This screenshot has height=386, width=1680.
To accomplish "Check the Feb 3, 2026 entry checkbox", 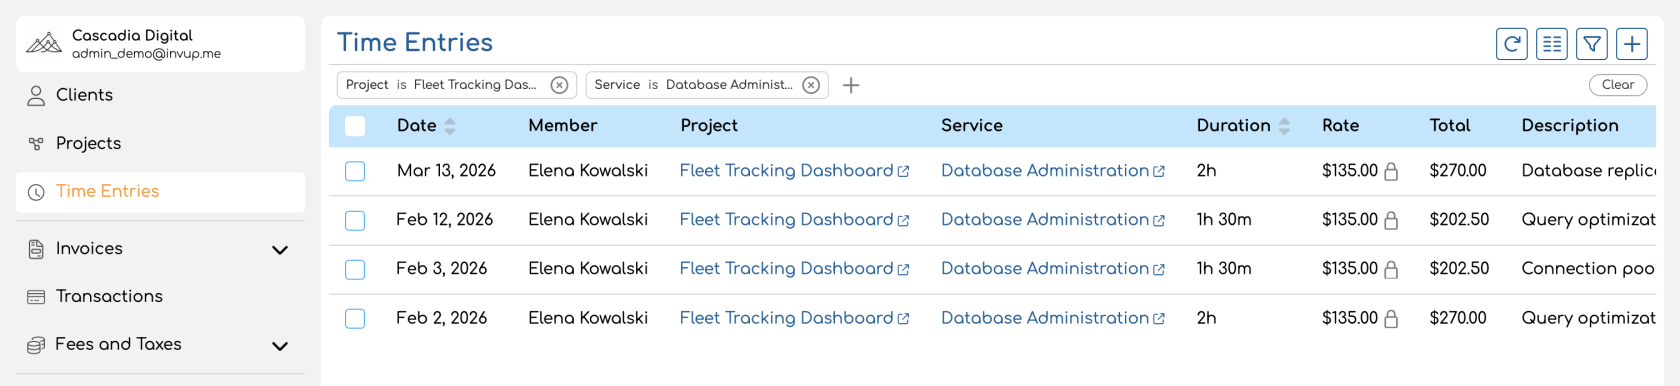I will [355, 269].
